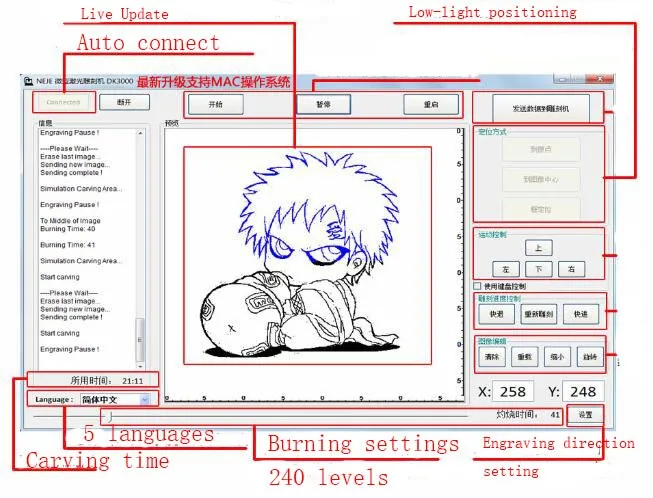
Task: Click the 设置 settings button
Action: (585, 415)
